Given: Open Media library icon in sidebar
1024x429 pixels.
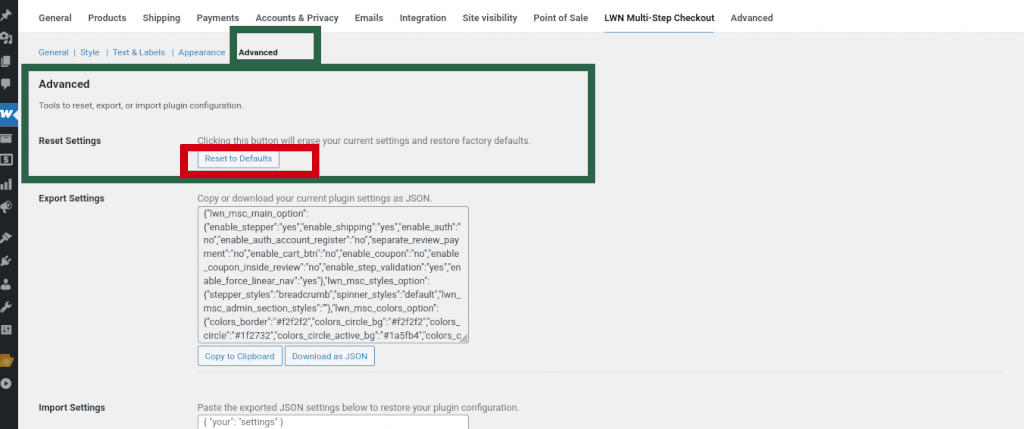Looking at the screenshot, I should (7, 40).
